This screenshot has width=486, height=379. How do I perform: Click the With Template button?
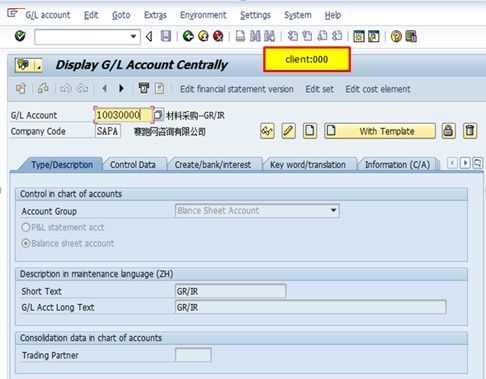coord(380,131)
